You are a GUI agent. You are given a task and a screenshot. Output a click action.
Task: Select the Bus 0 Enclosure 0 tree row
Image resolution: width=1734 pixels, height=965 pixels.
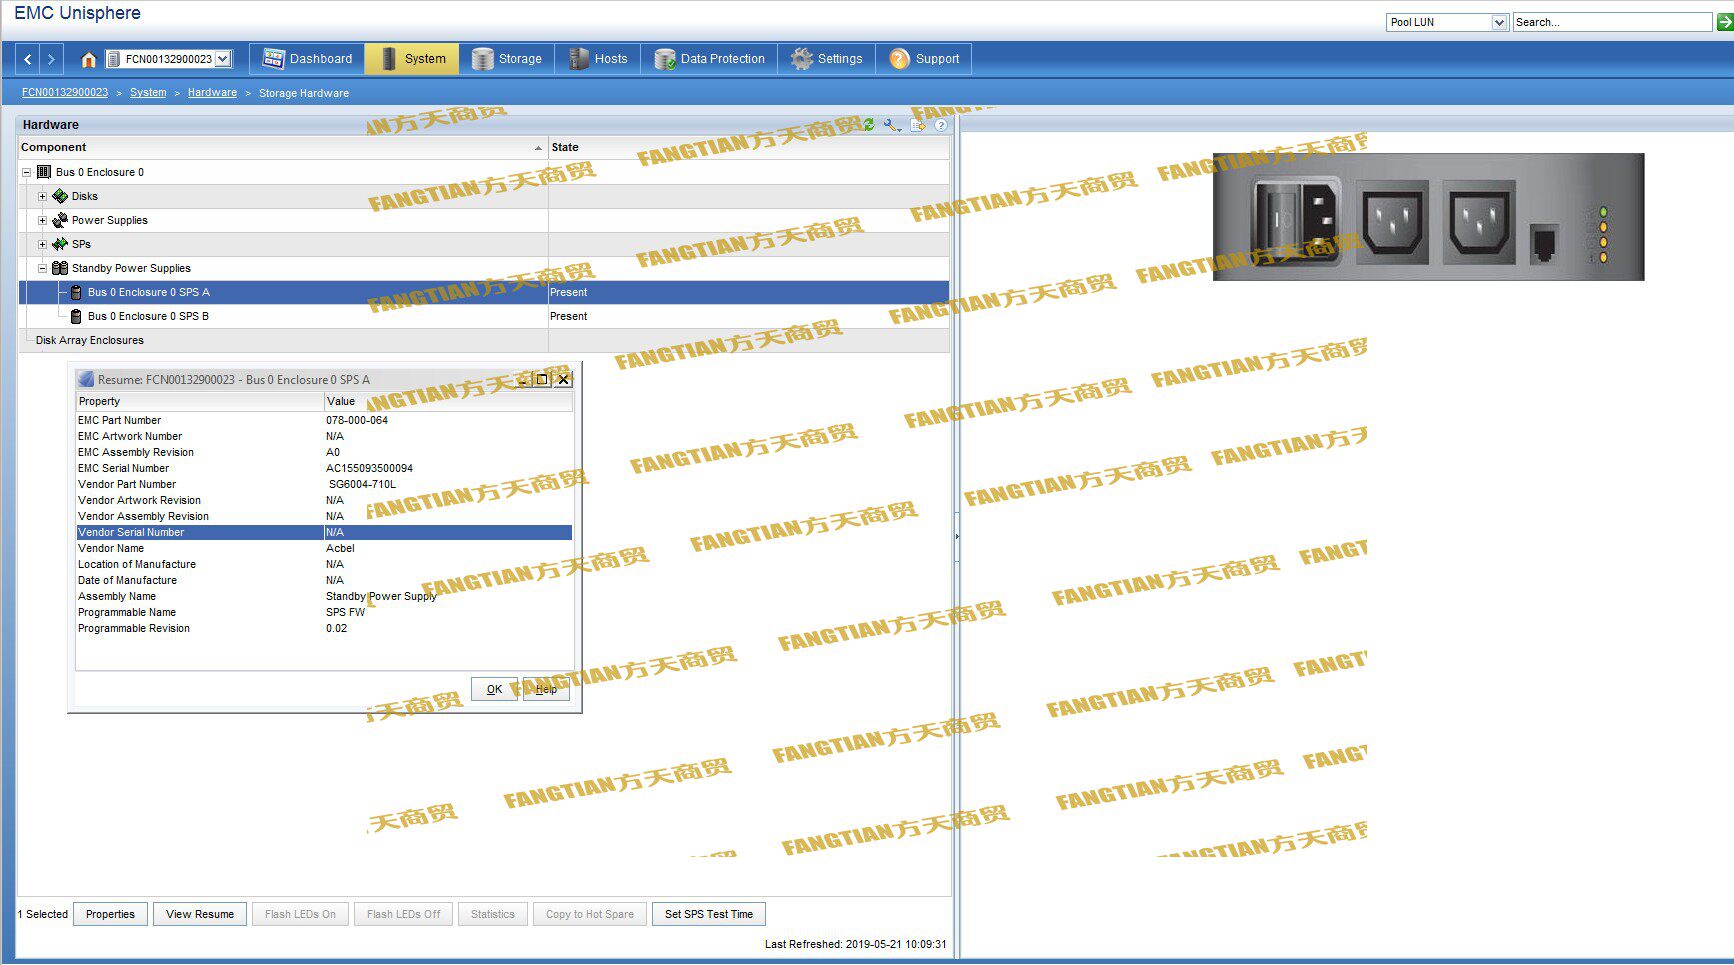pos(484,172)
